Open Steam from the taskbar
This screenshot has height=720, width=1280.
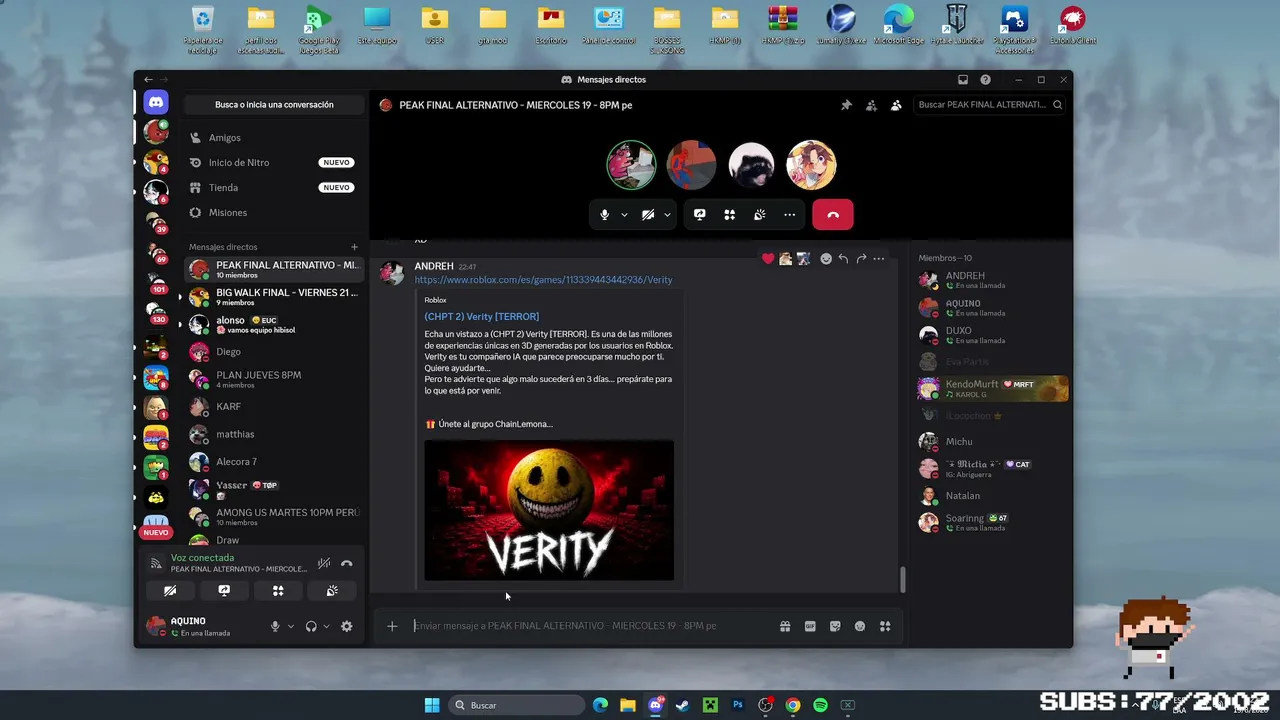click(x=682, y=705)
